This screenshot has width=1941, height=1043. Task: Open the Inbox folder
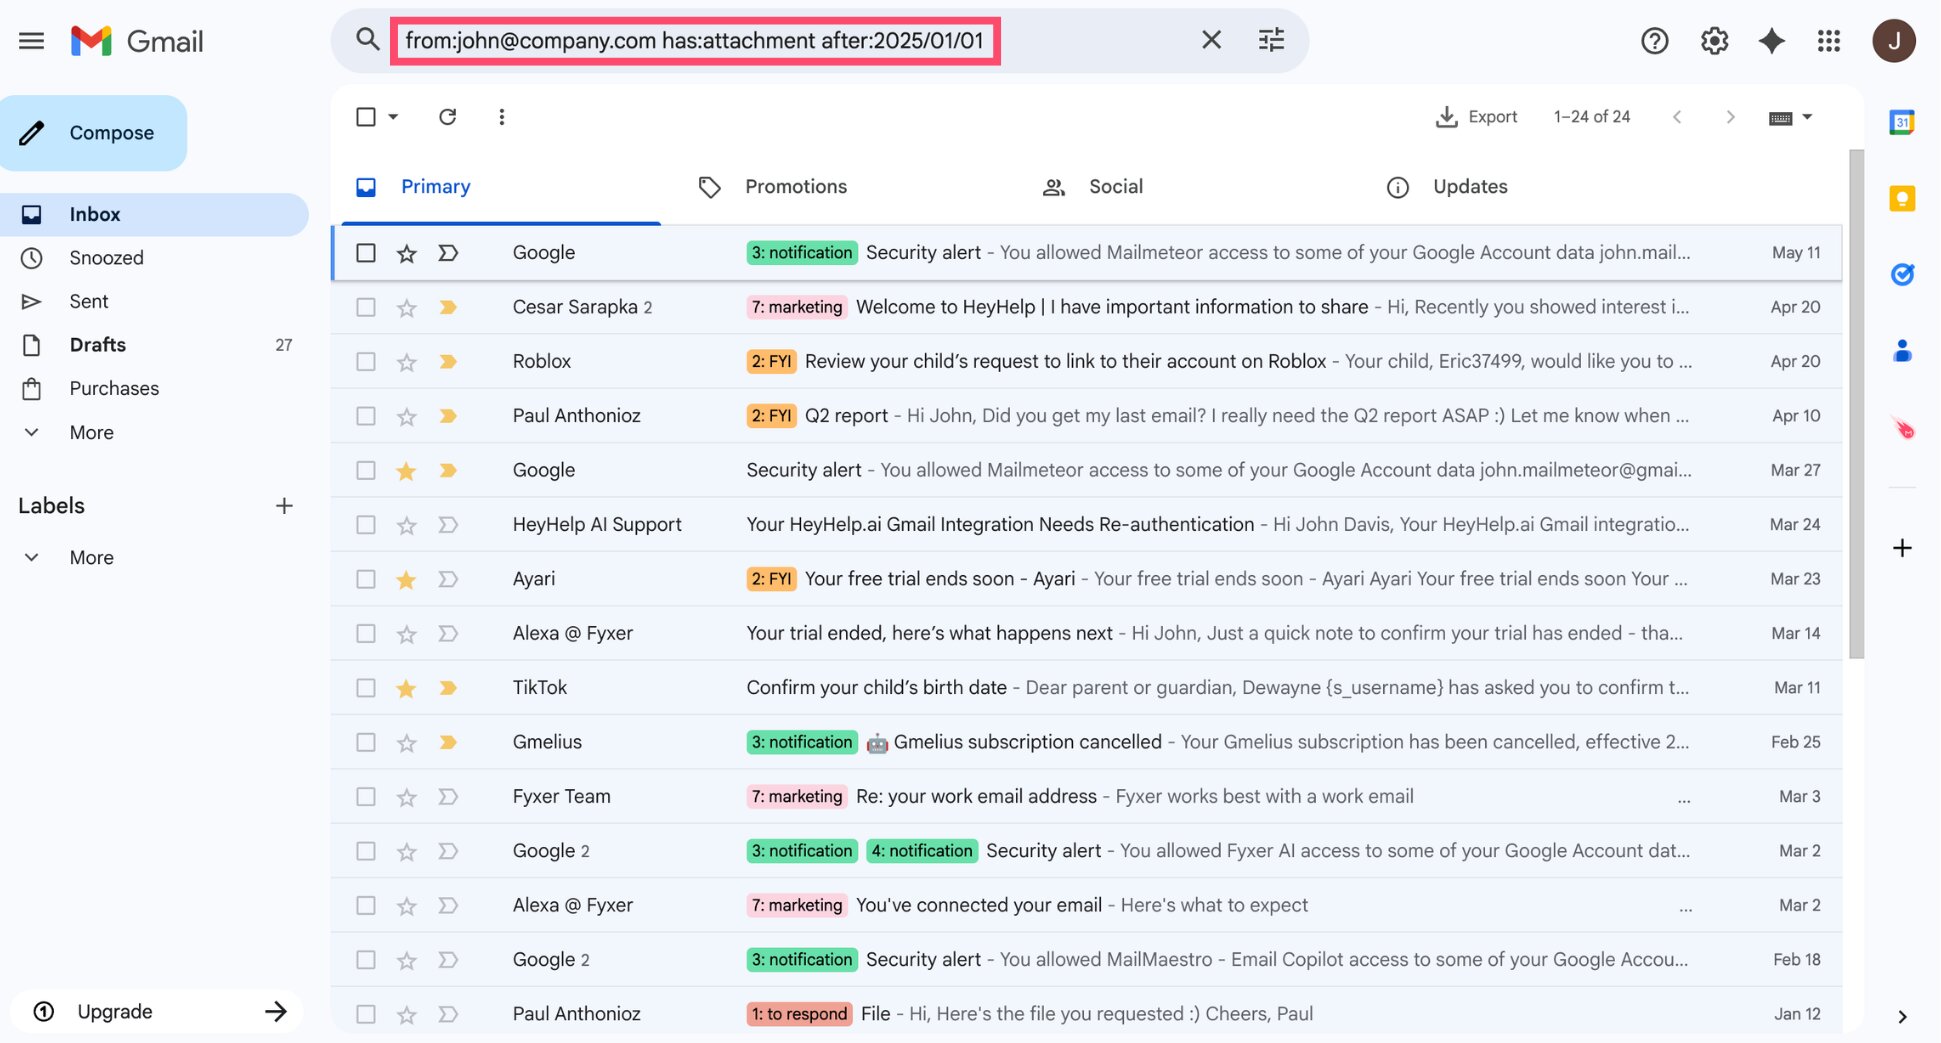tap(154, 215)
